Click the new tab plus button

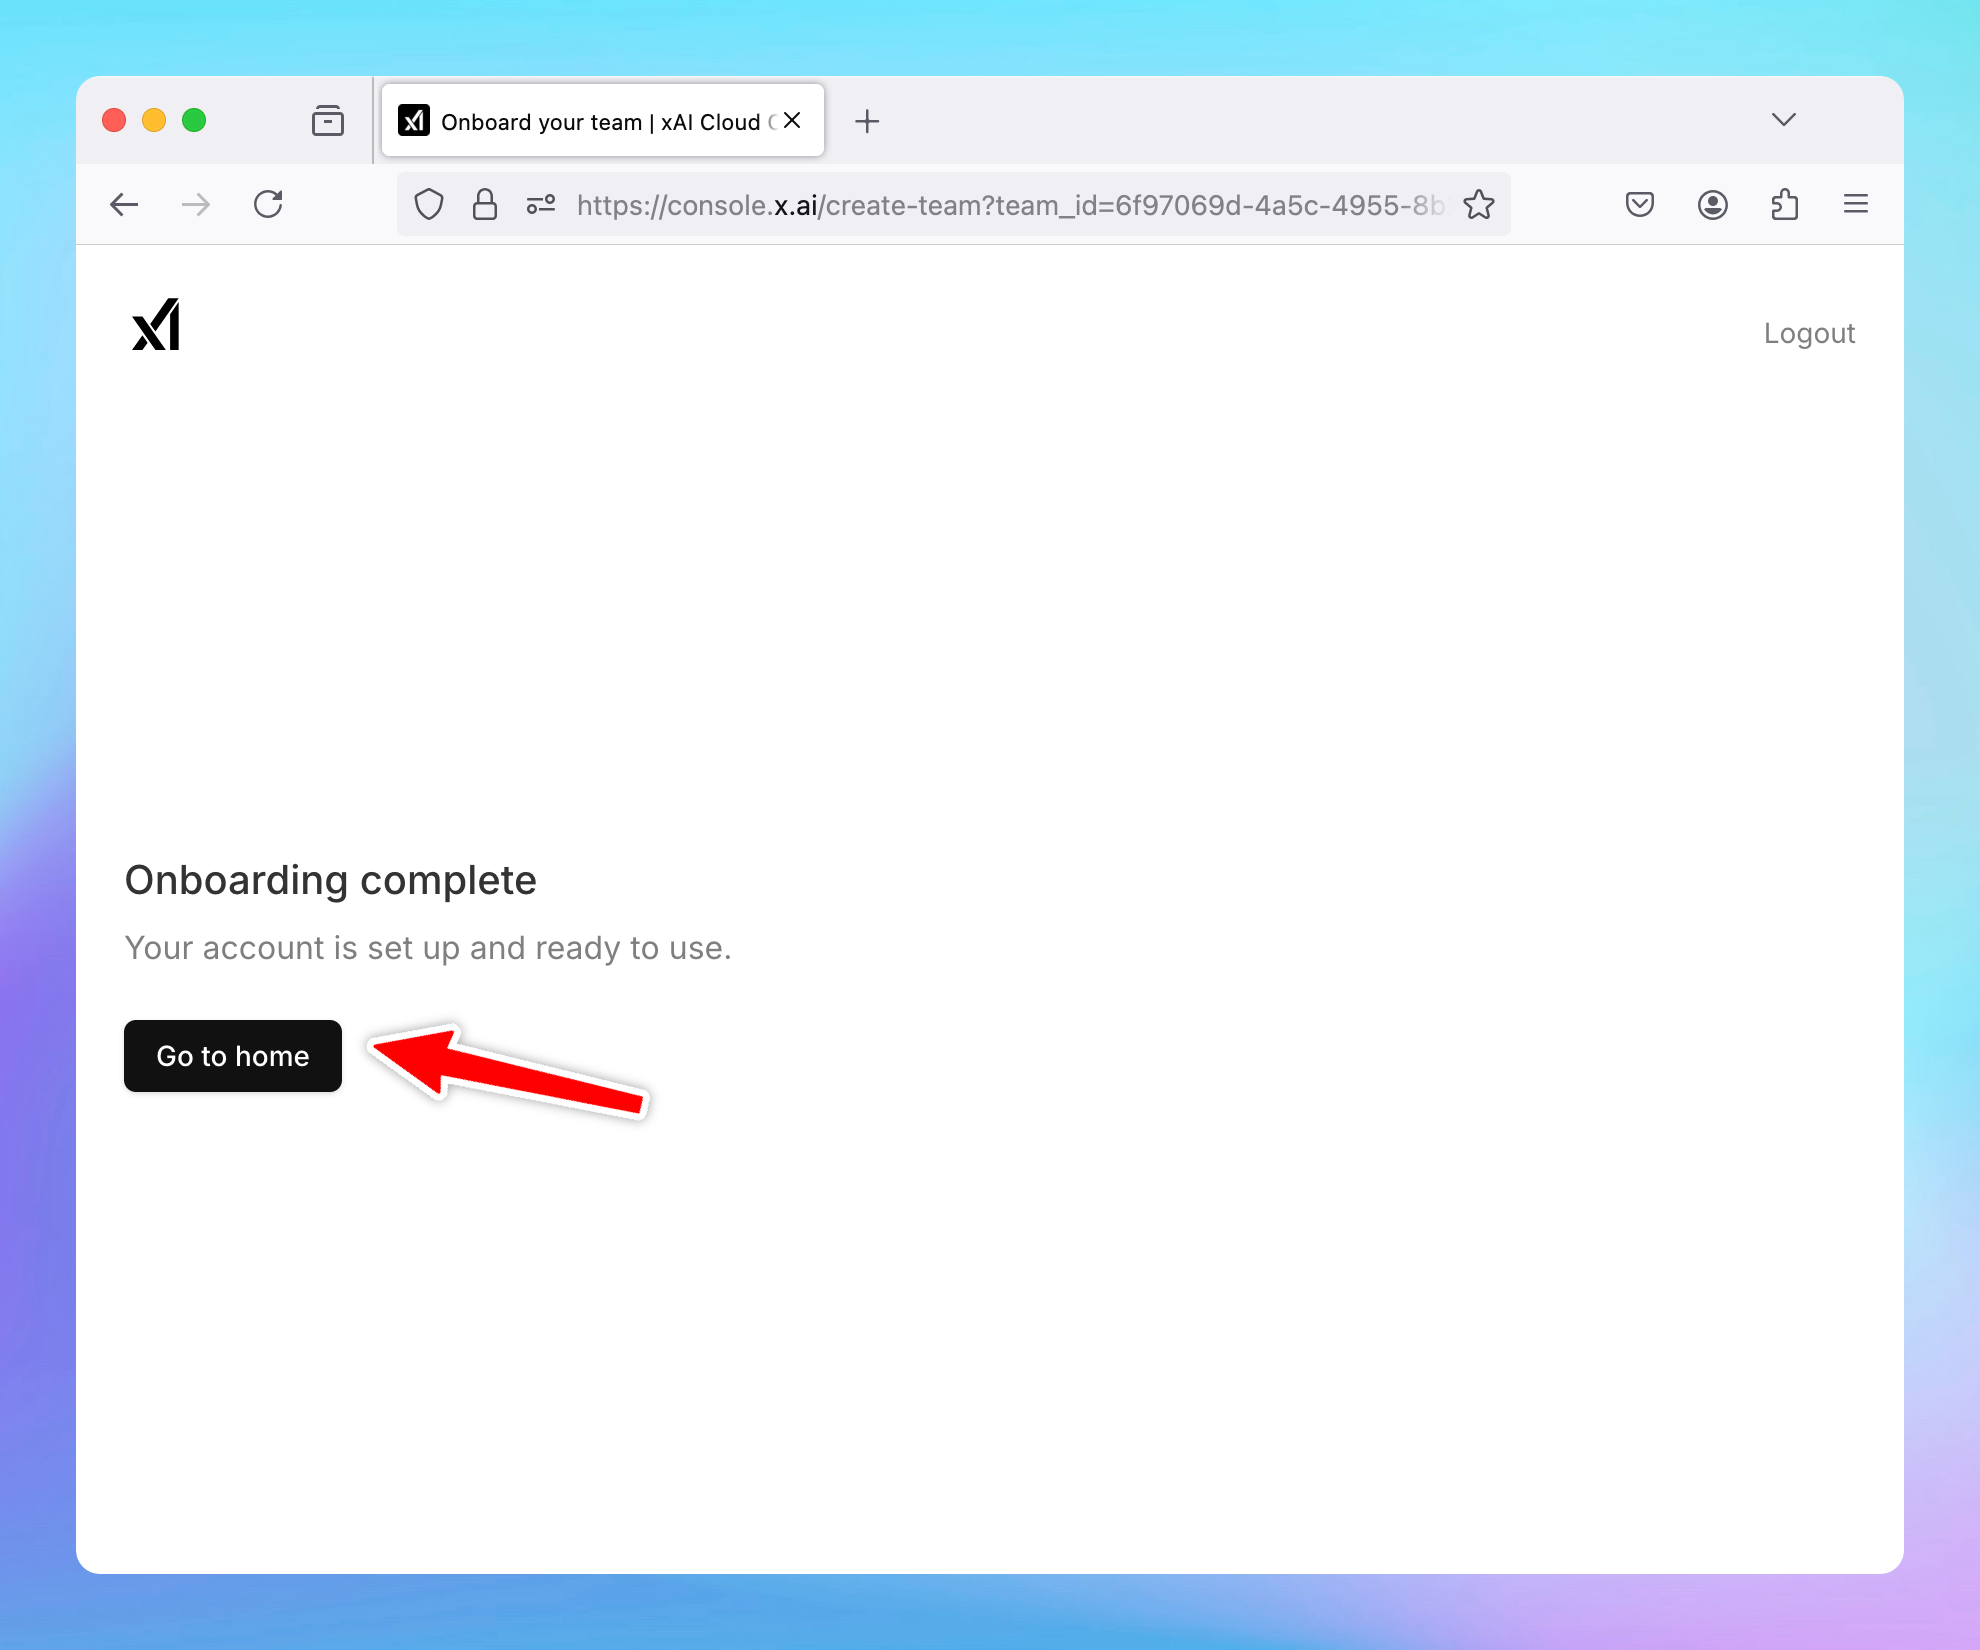tap(867, 120)
